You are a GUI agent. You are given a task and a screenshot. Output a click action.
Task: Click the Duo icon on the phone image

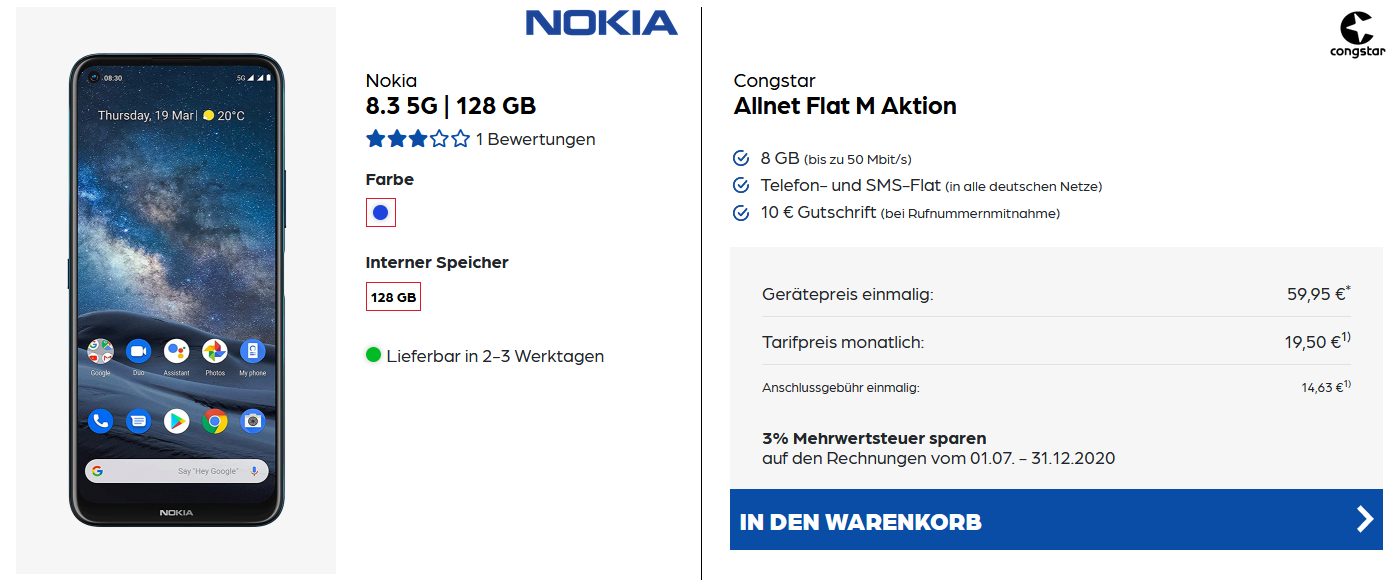138,351
